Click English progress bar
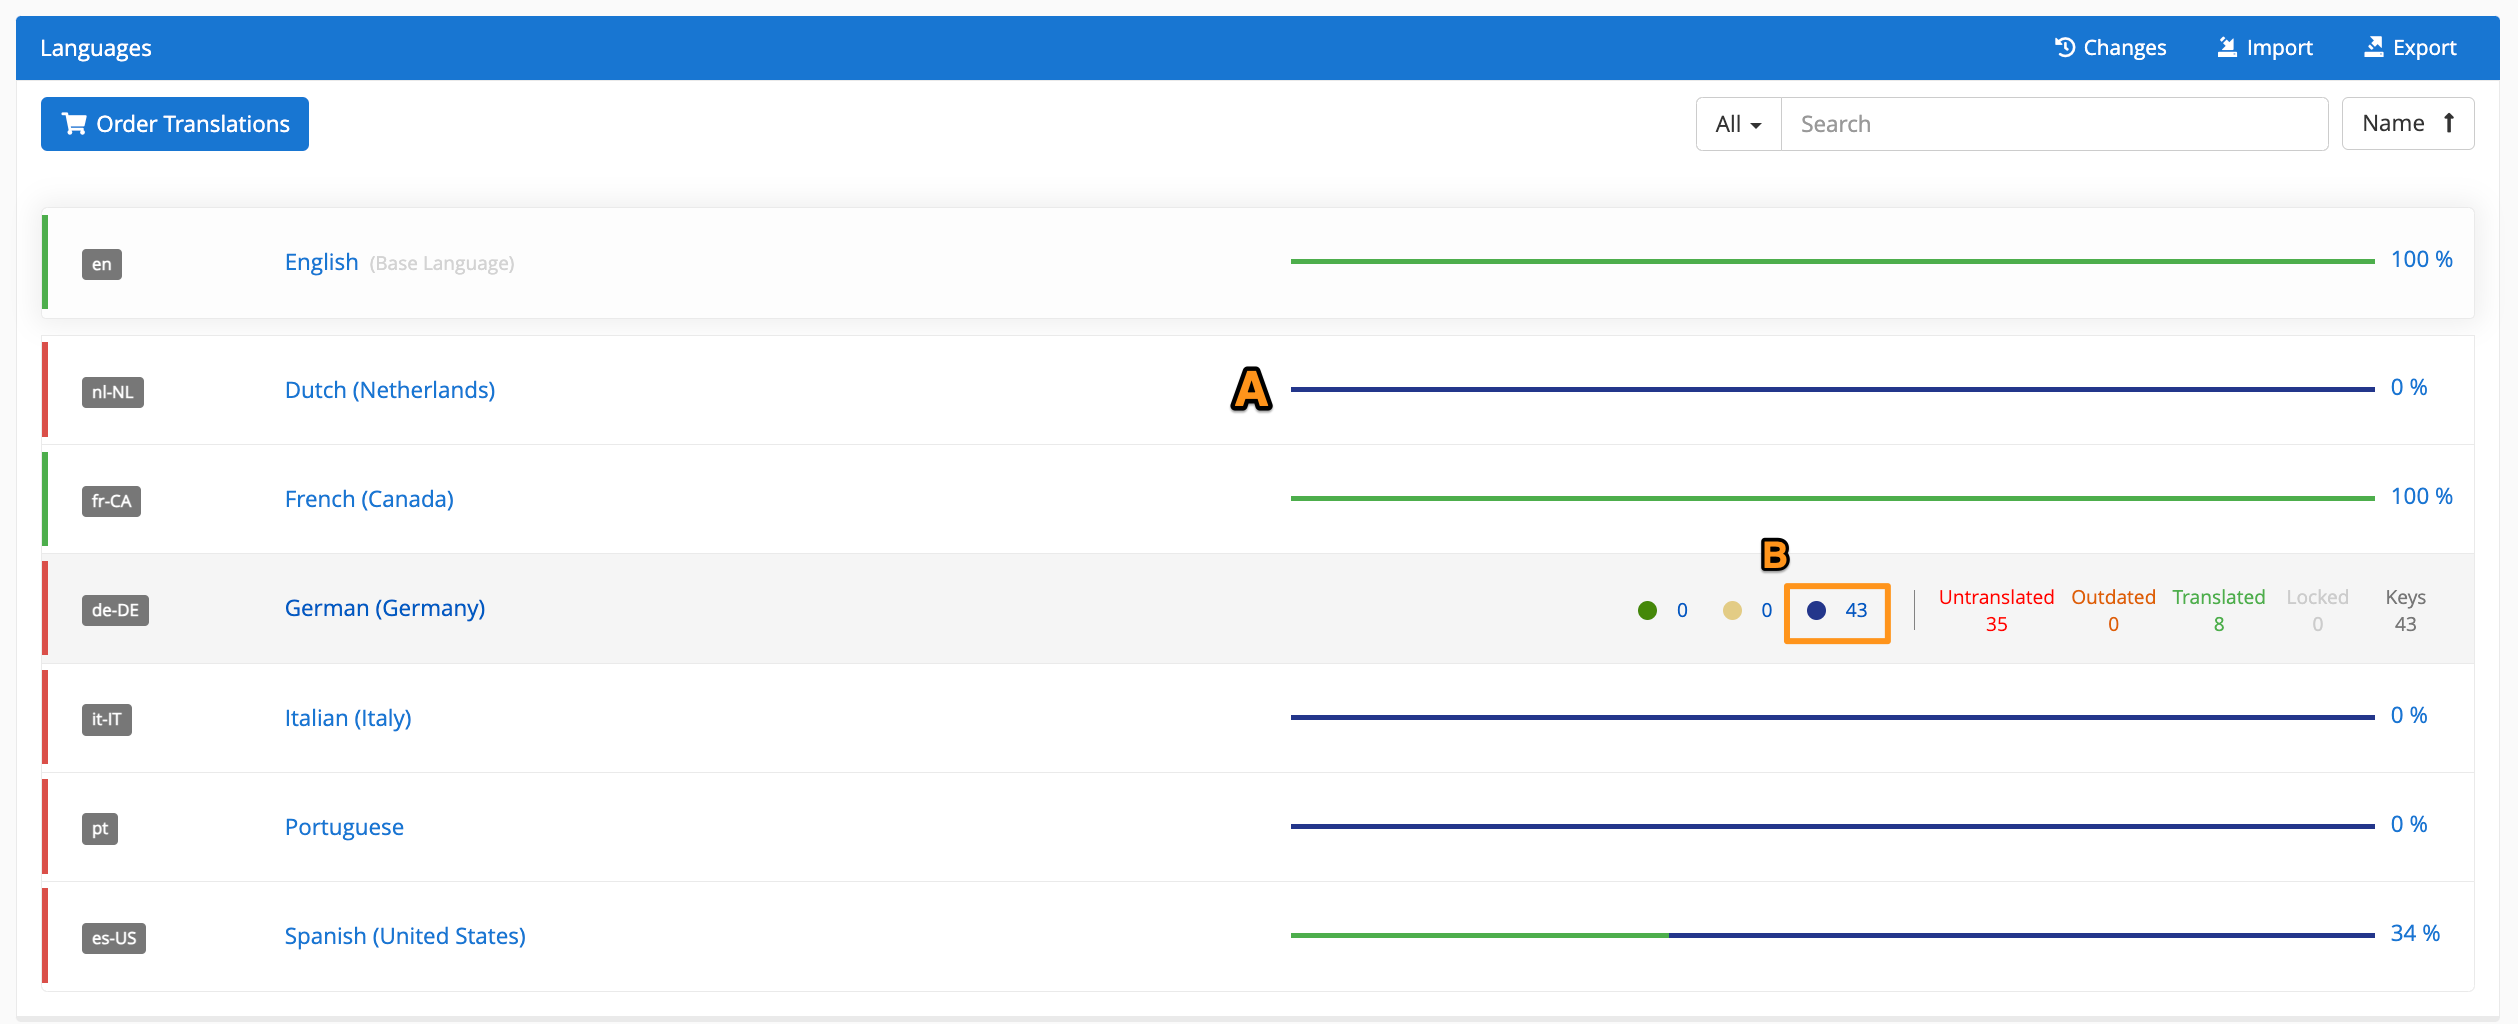 coord(1833,261)
